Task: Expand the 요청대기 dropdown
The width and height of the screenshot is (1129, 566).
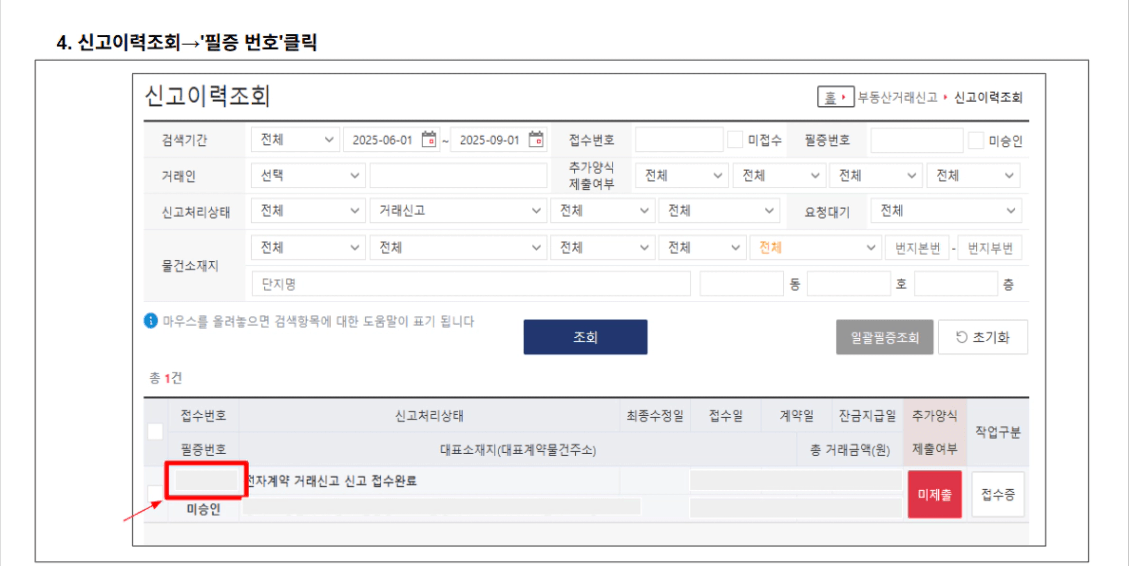Action: coord(945,211)
